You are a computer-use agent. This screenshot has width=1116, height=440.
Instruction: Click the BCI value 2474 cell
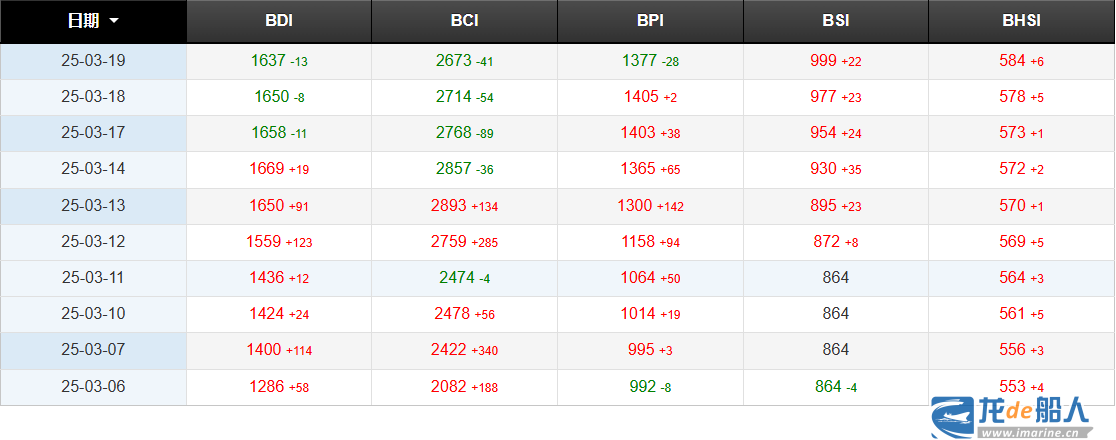coord(465,278)
